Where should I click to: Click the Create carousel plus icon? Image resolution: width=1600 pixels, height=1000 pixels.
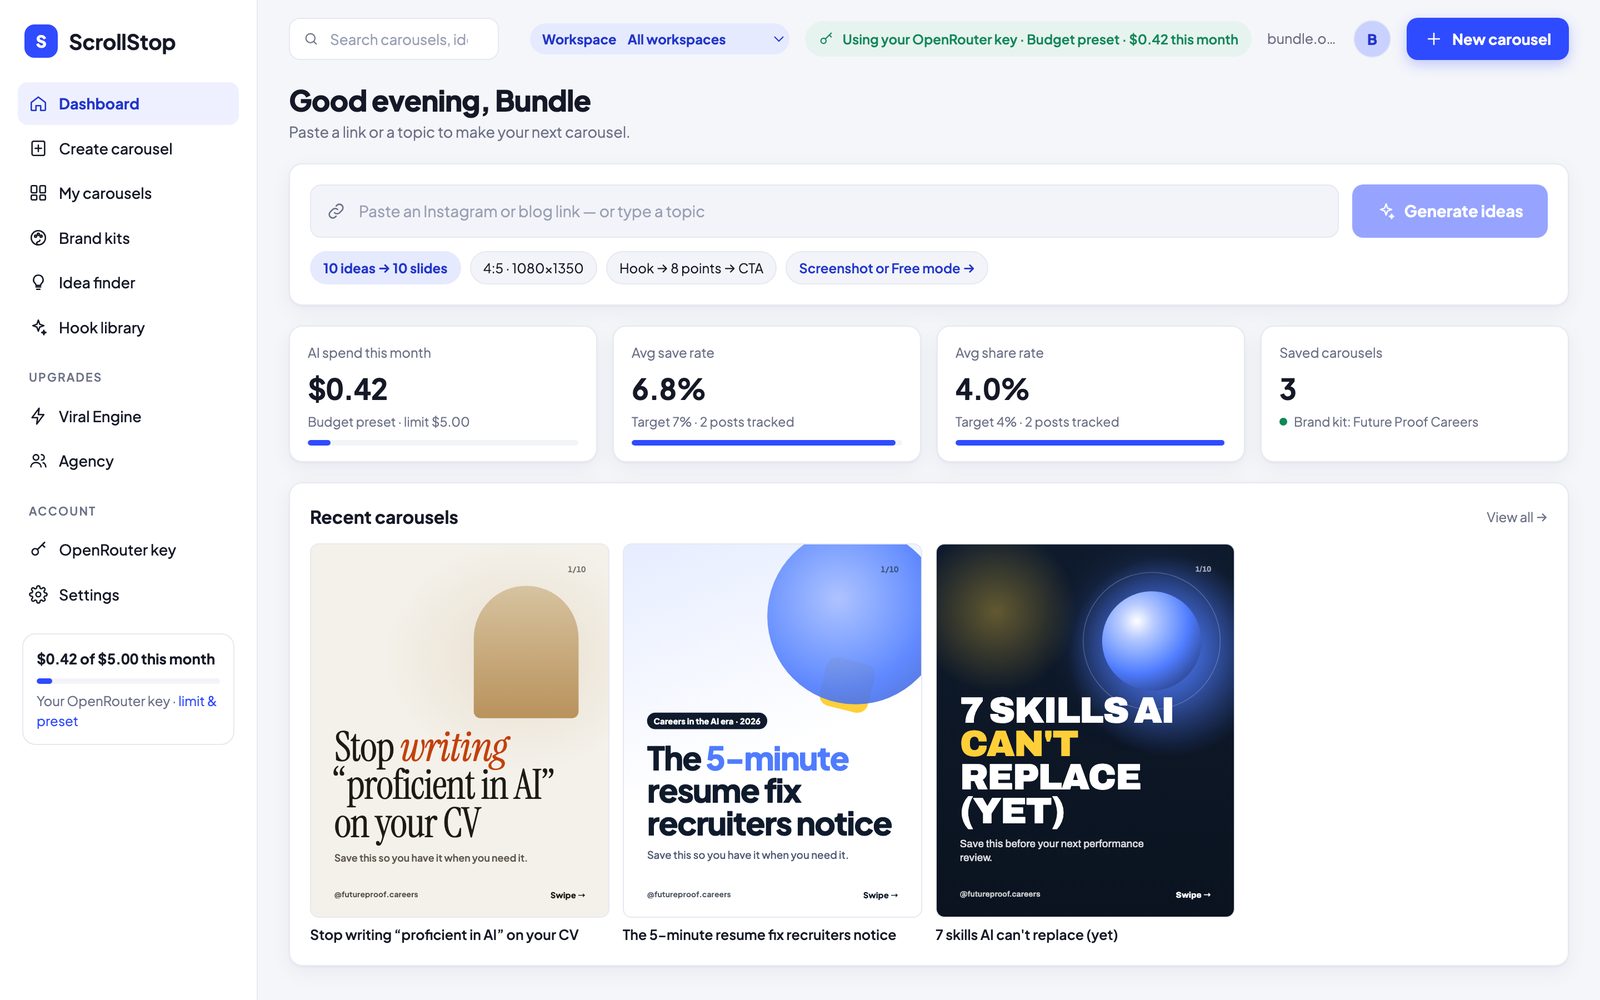point(38,148)
